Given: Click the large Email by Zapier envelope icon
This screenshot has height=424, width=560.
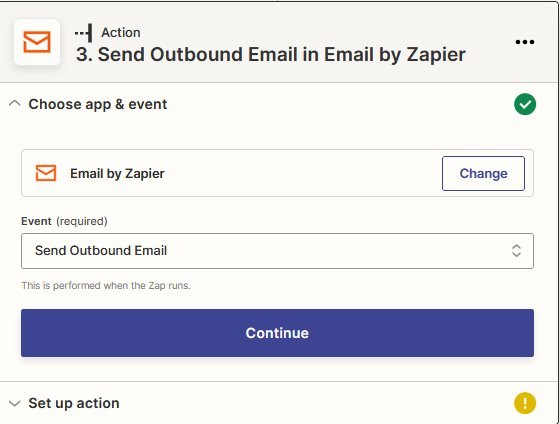Looking at the screenshot, I should click(37, 42).
